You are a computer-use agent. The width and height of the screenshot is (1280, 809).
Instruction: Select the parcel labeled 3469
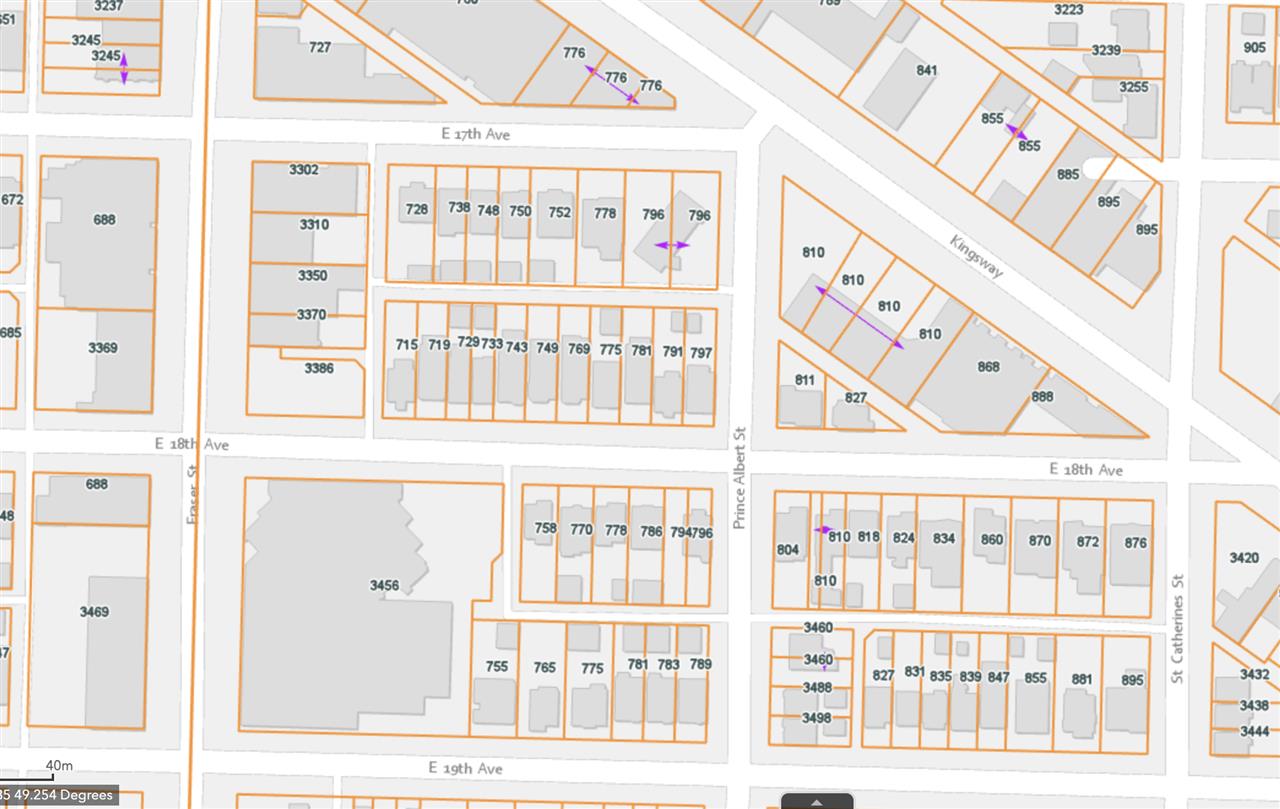coord(95,611)
